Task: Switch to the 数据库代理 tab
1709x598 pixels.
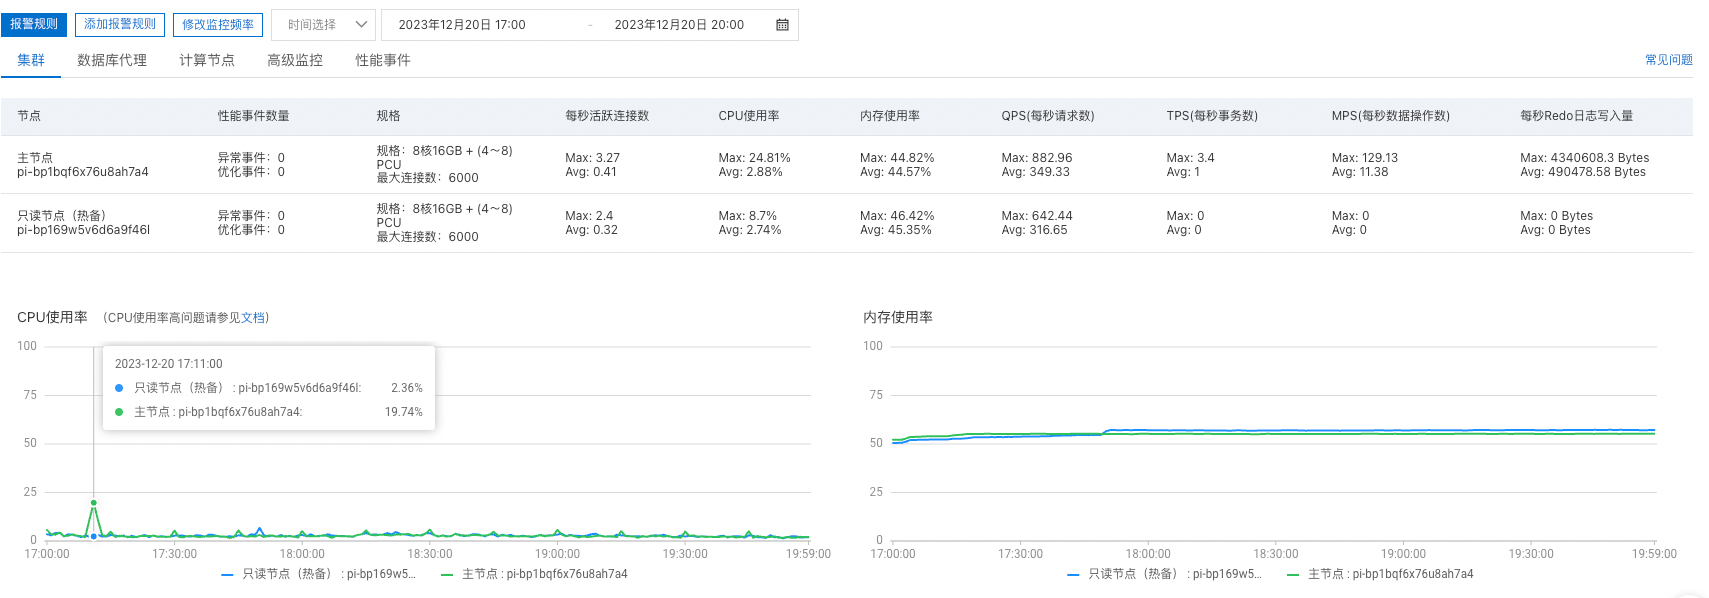Action: pos(112,60)
